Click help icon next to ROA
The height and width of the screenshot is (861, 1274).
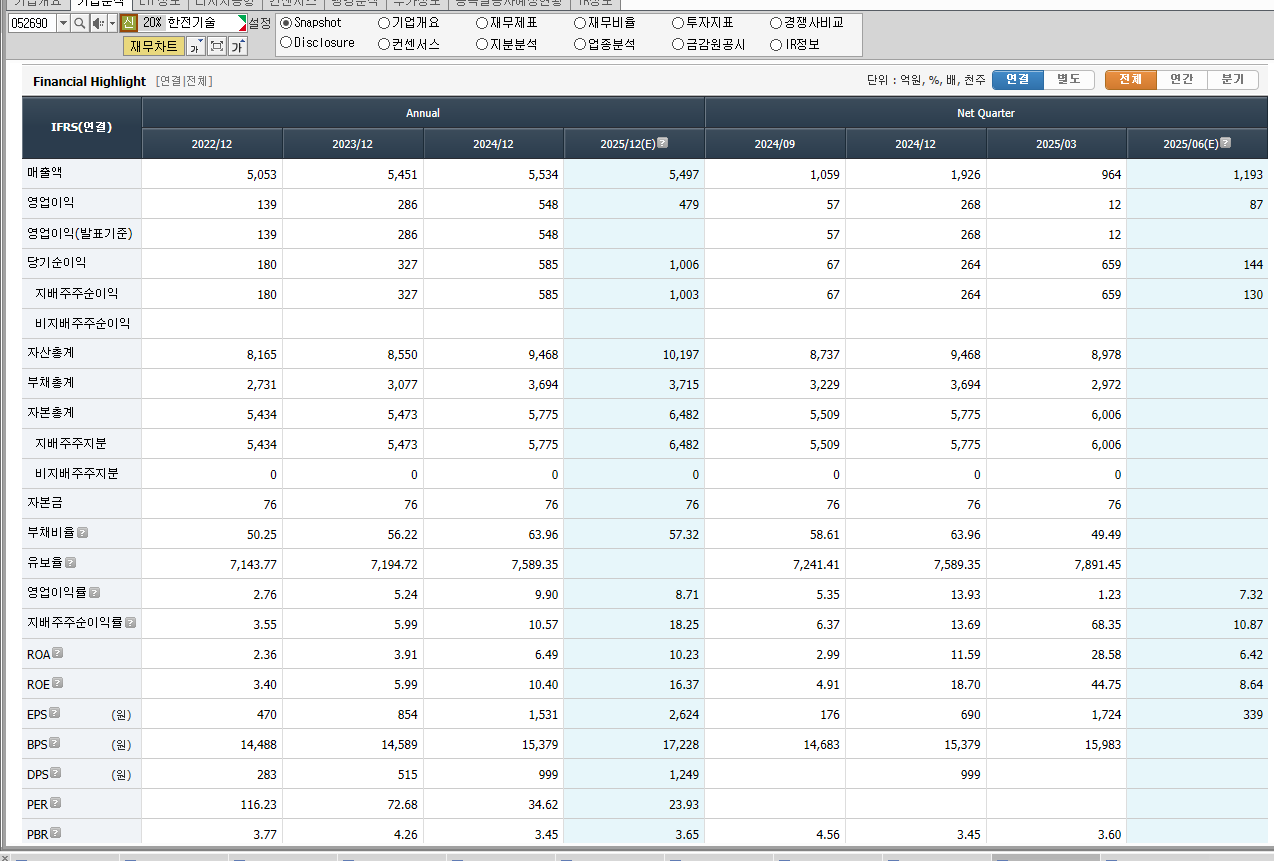click(58, 653)
